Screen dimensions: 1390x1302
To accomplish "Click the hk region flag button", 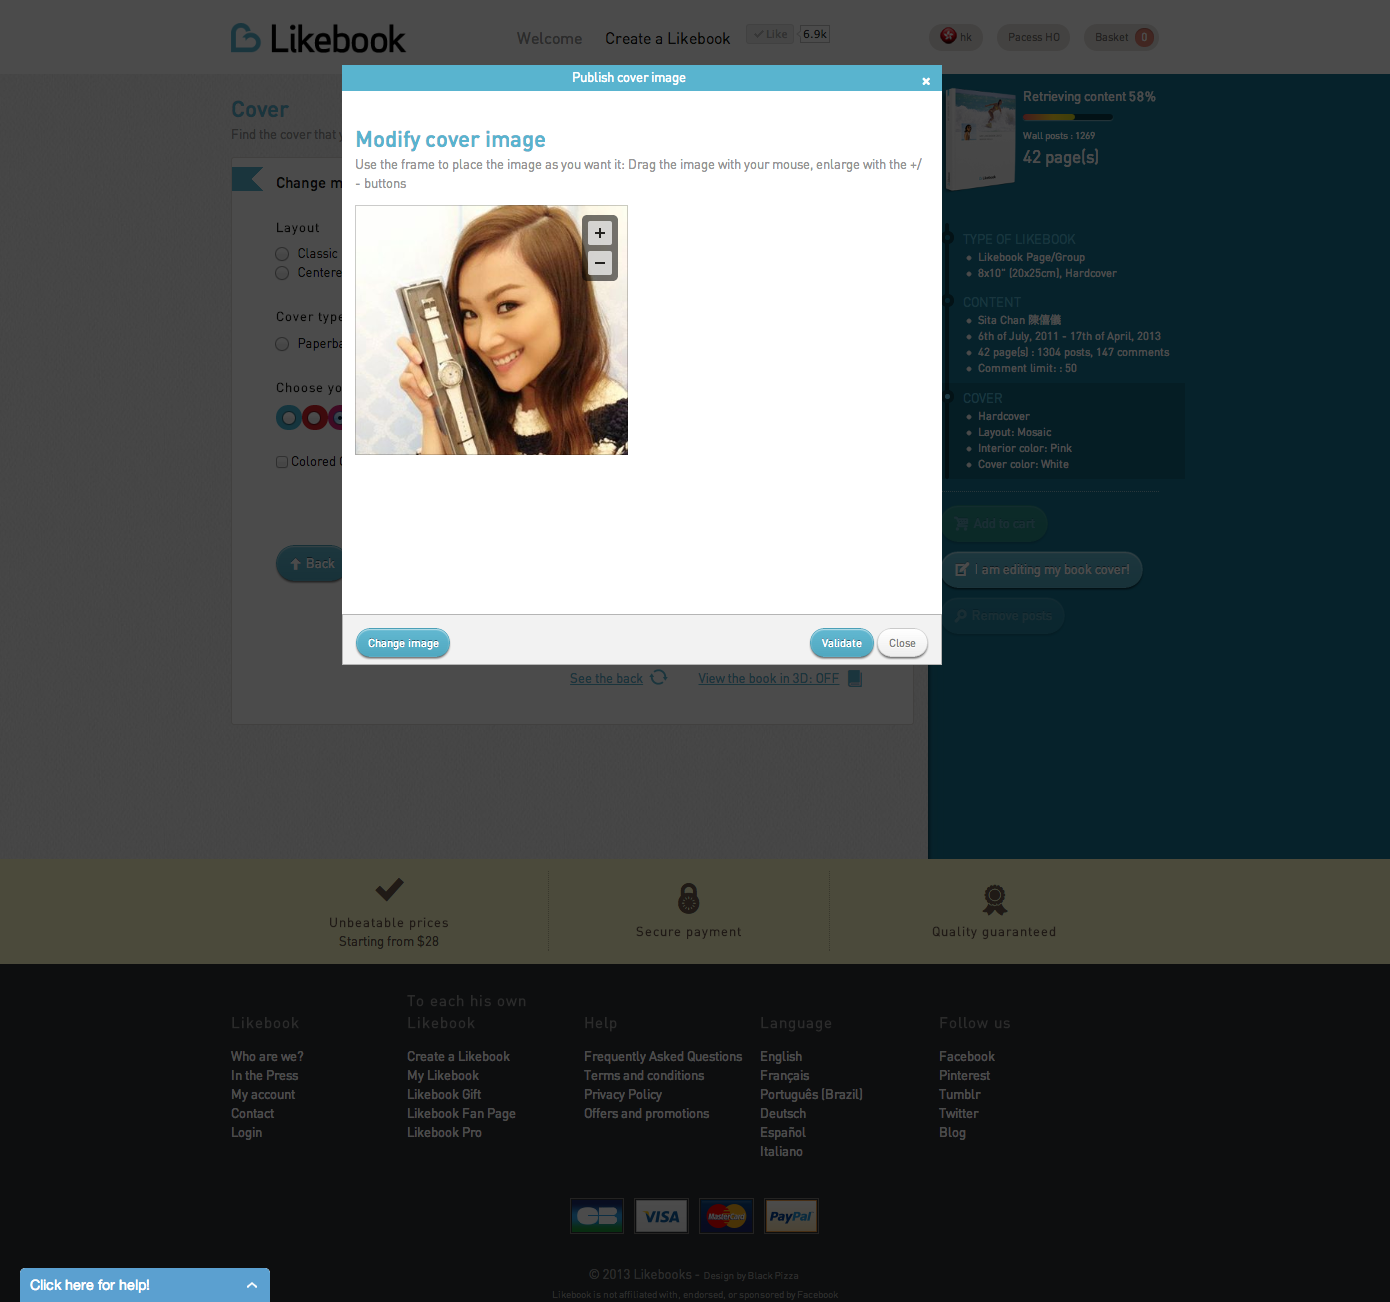I will tap(956, 37).
